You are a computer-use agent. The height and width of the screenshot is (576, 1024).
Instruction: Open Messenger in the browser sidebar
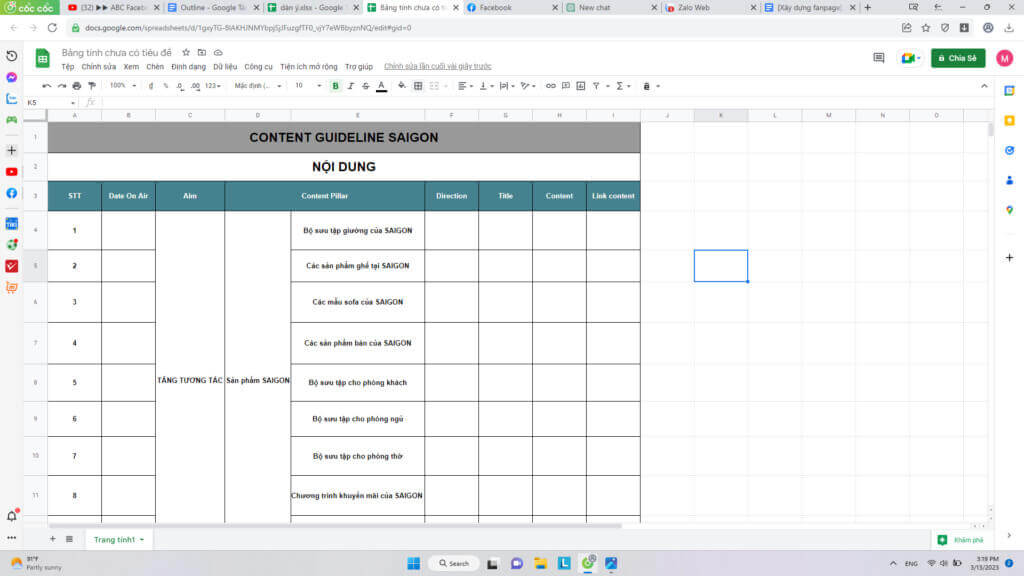coord(12,78)
